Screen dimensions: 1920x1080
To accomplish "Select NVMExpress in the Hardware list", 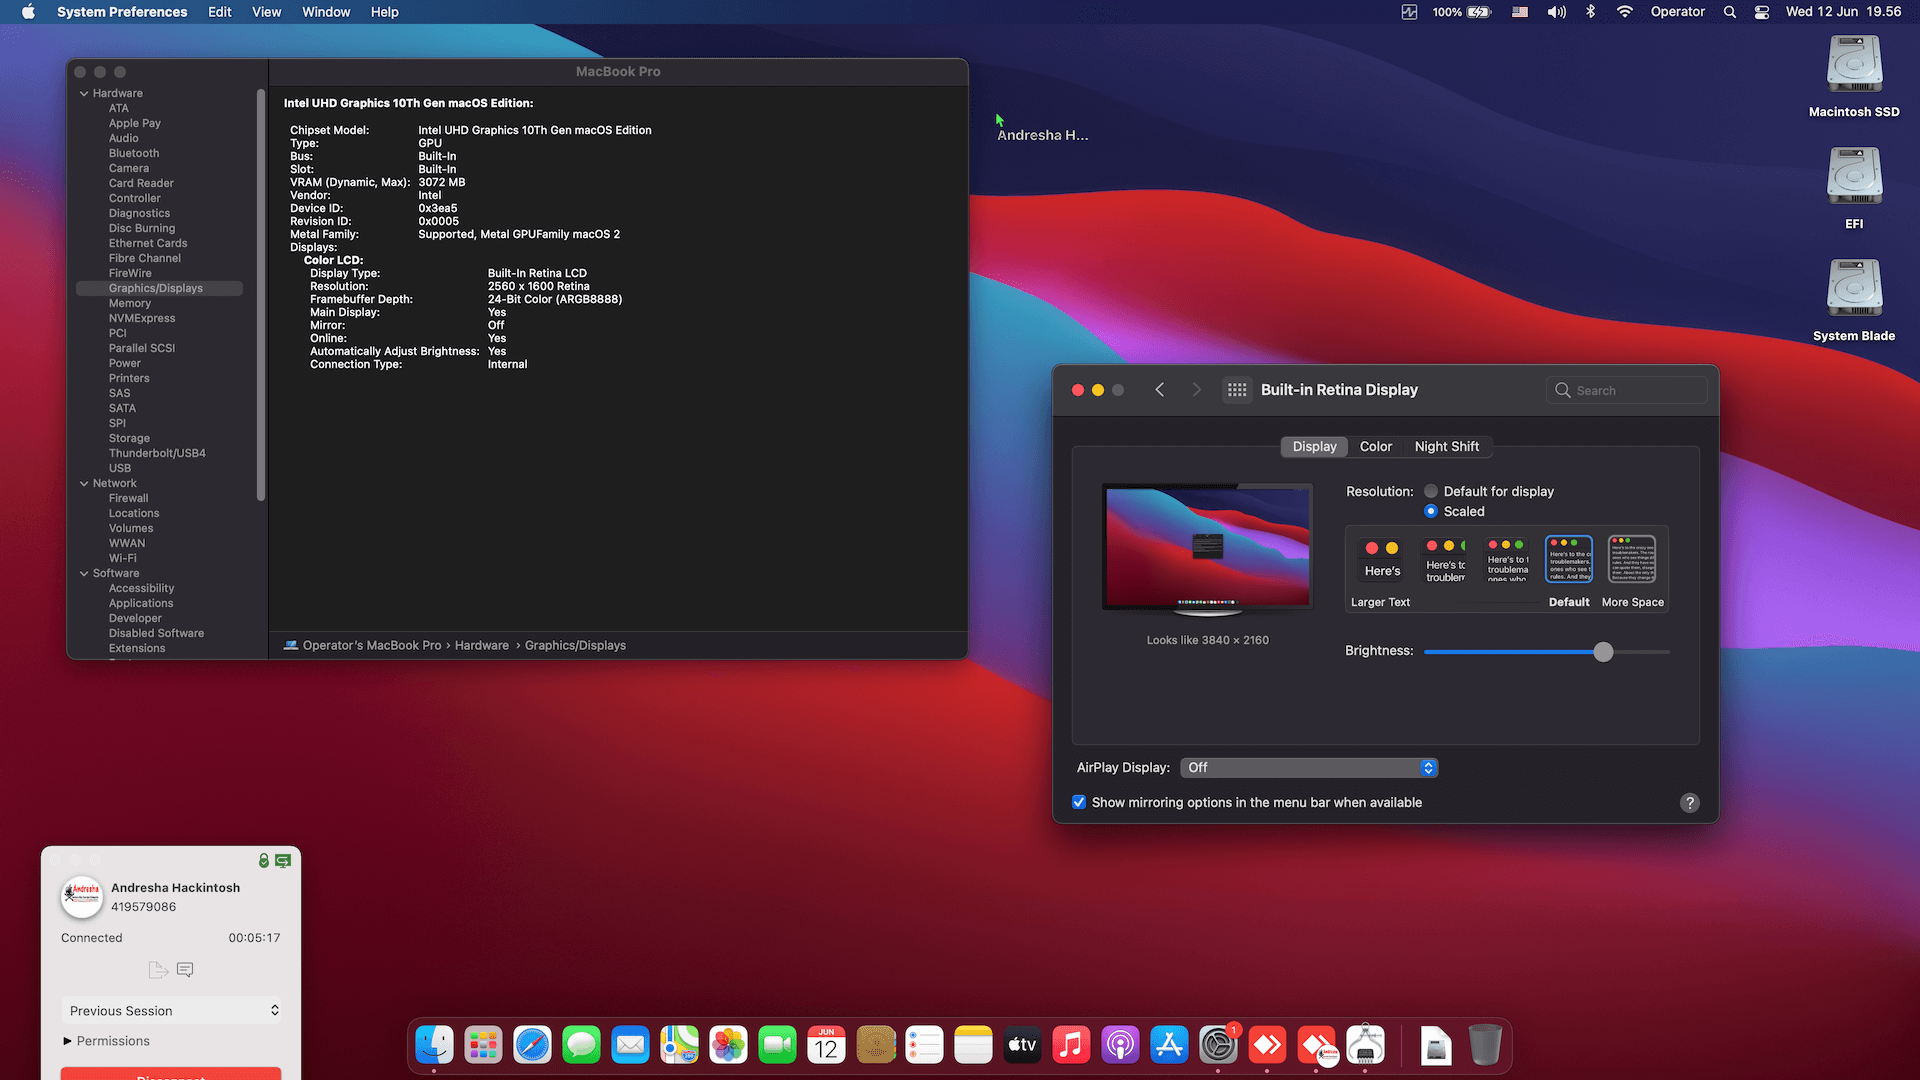I will pyautogui.click(x=142, y=318).
